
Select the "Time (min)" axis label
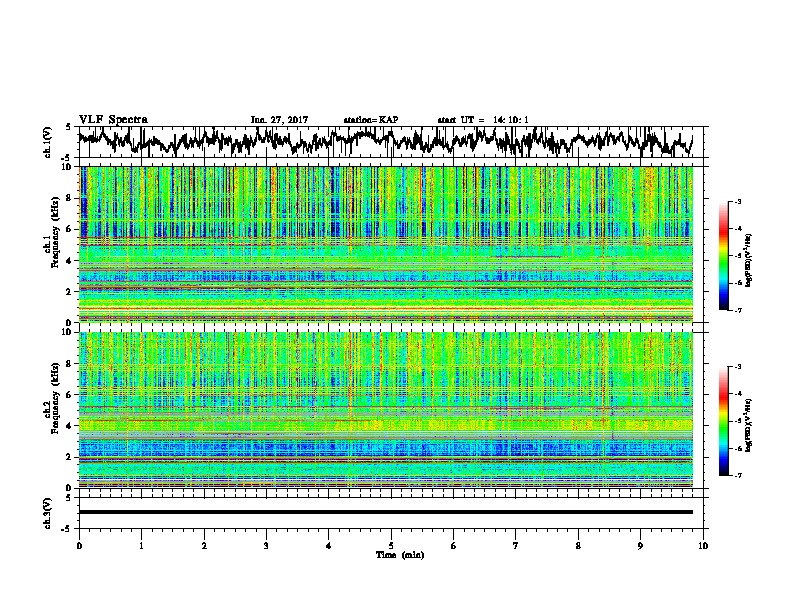pos(400,555)
